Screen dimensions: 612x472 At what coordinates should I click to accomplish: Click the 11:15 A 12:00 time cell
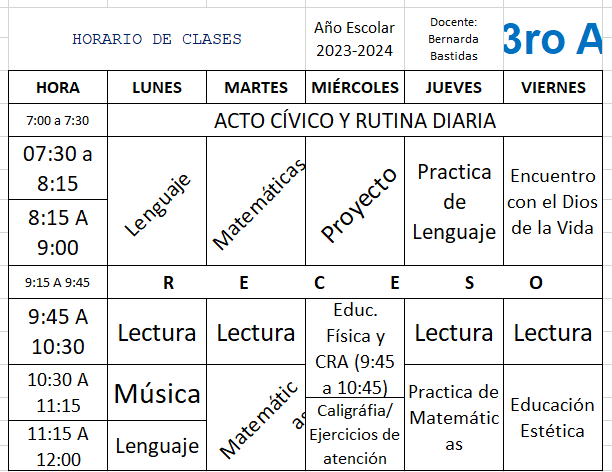57,446
